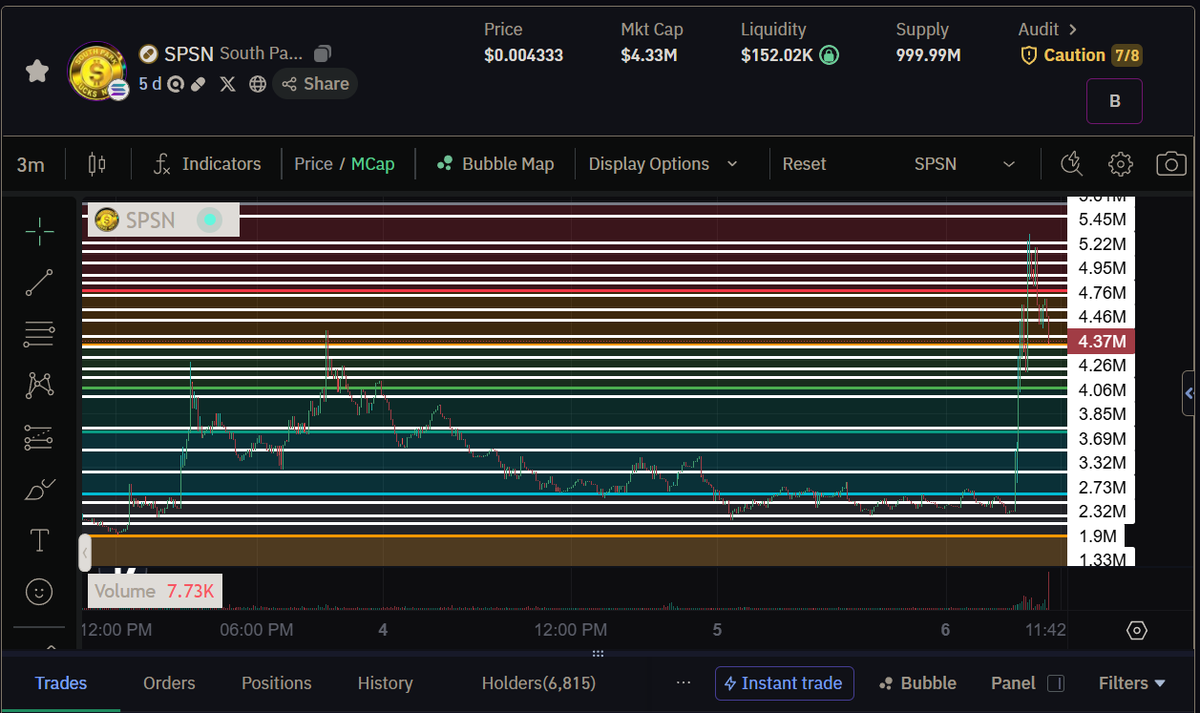Grab the chart panel resize handle
Image resolution: width=1200 pixels, height=713 pixels.
[598, 653]
